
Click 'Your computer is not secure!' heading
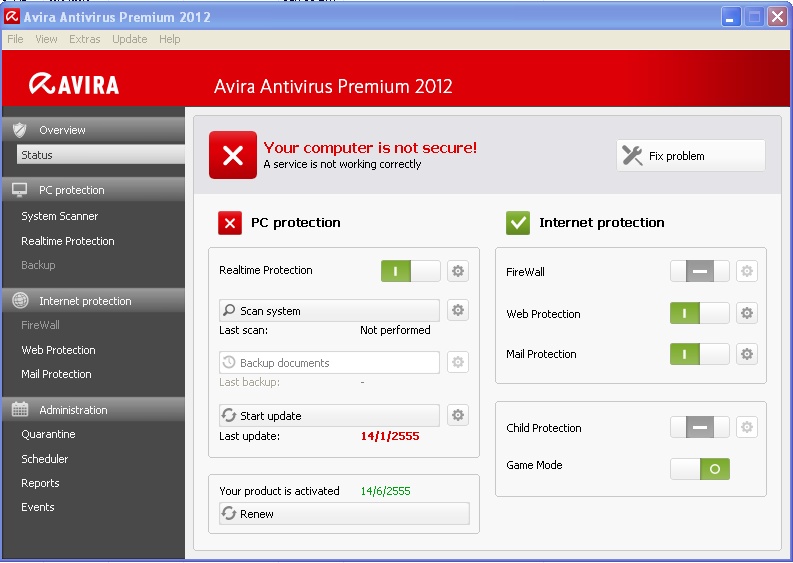pos(370,147)
